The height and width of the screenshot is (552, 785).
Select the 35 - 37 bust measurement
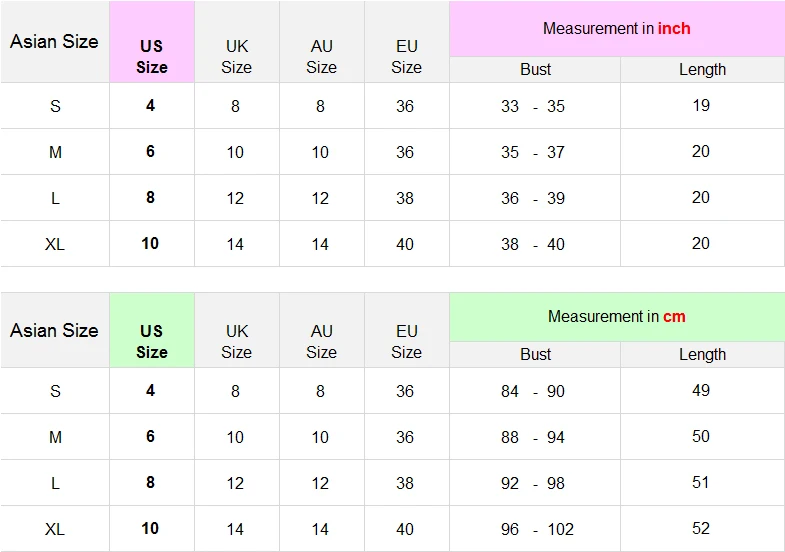pyautogui.click(x=533, y=152)
